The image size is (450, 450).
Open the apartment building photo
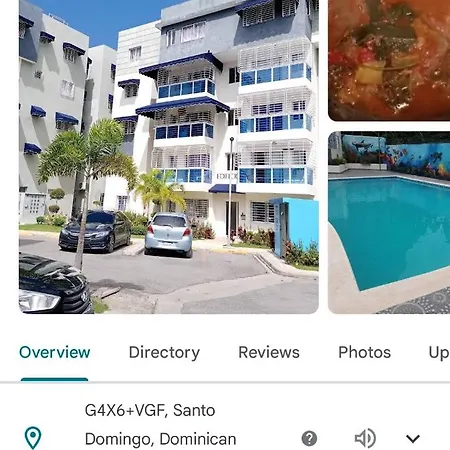(x=169, y=157)
